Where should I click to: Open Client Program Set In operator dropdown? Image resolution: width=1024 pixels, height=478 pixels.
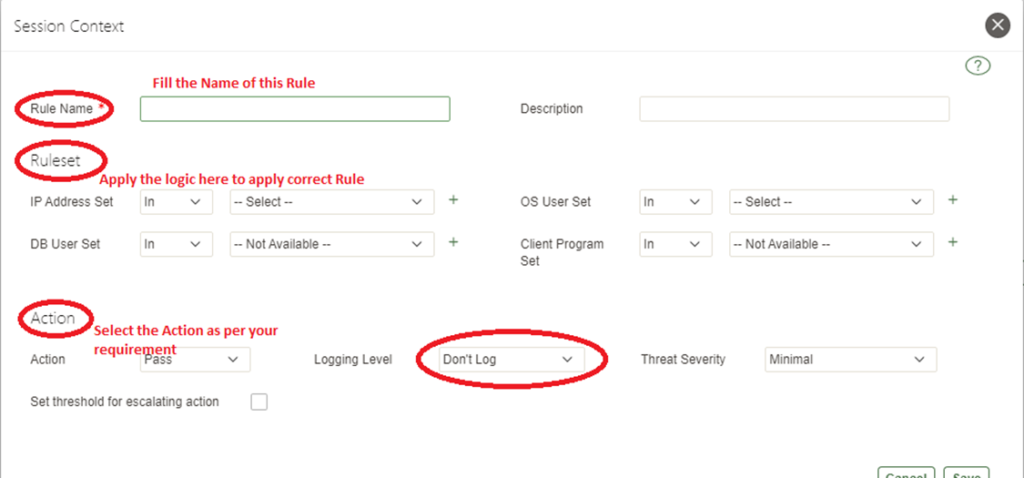(676, 244)
